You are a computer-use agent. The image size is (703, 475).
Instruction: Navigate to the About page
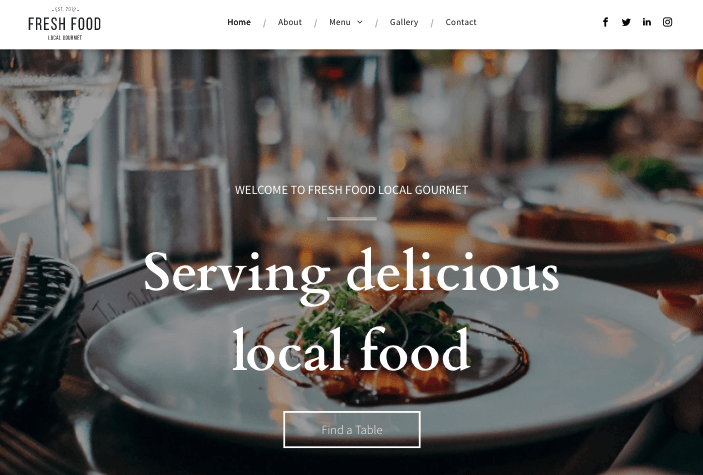[x=290, y=22]
